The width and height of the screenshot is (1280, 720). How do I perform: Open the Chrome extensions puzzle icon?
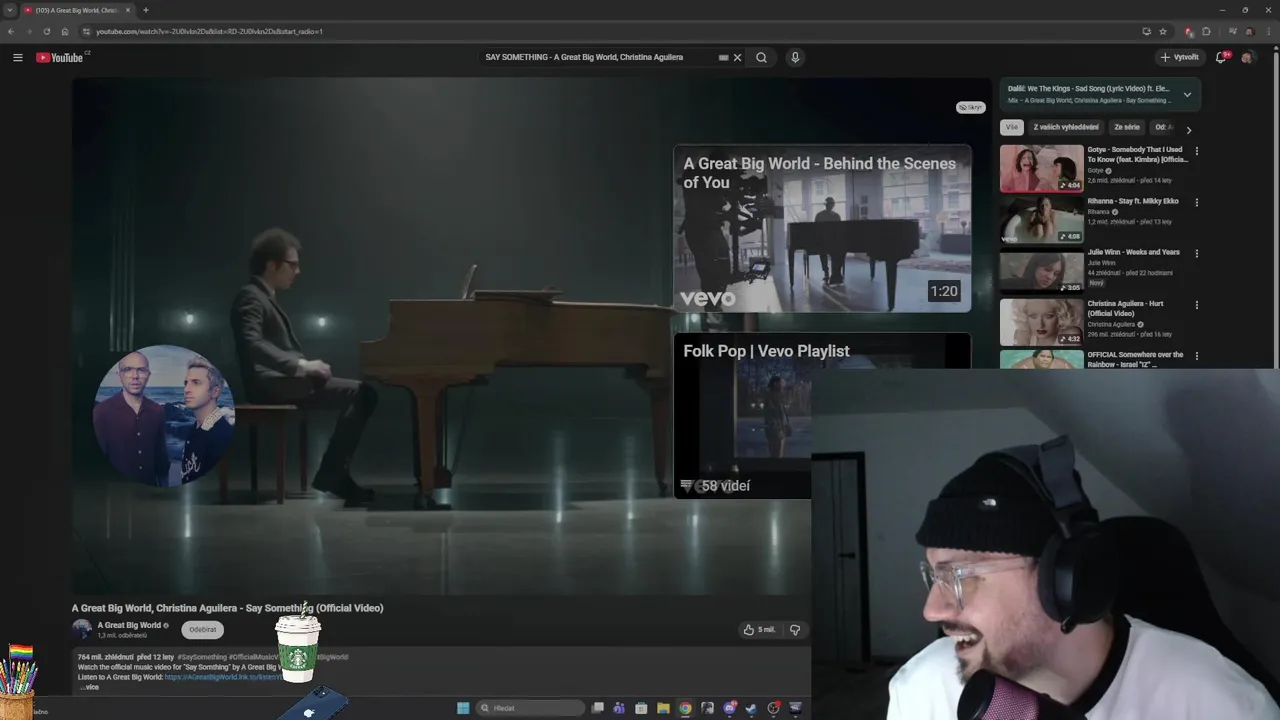click(x=1206, y=31)
